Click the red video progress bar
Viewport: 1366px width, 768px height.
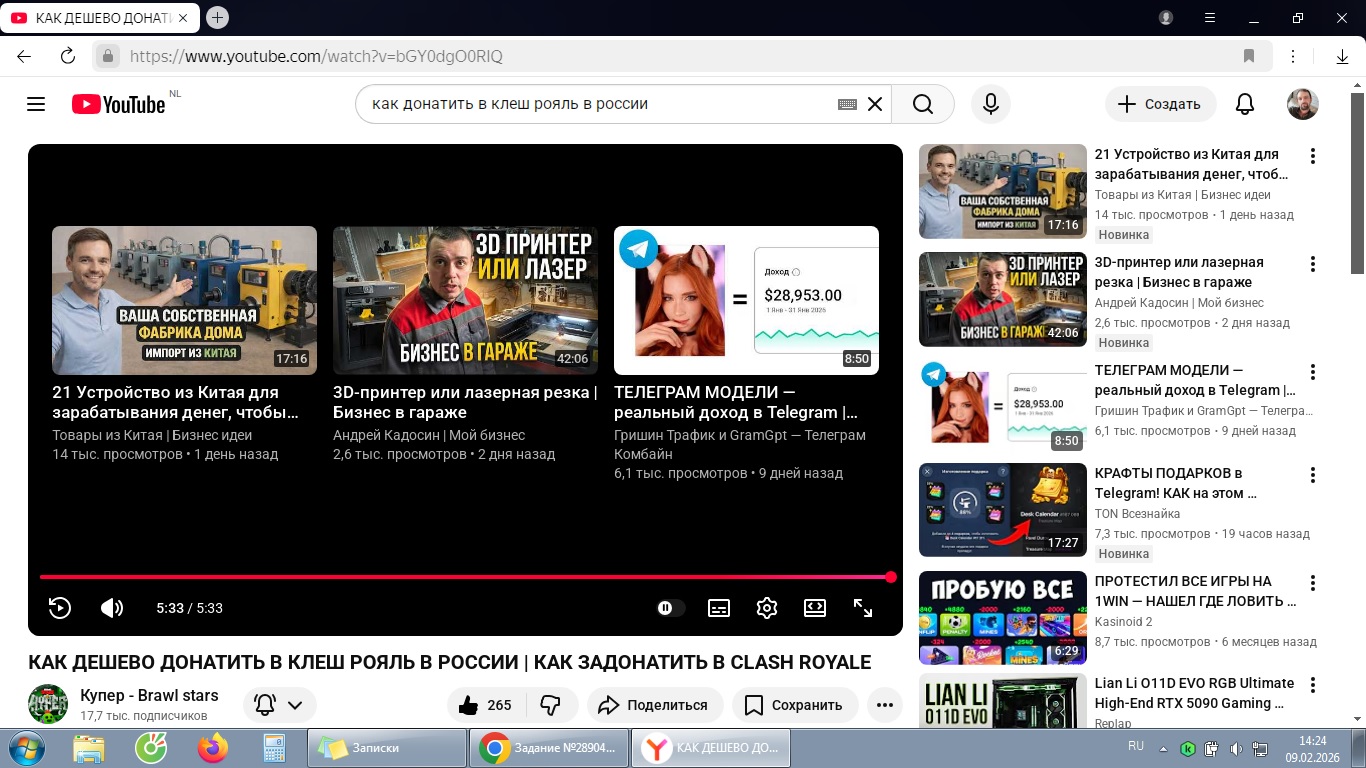[465, 577]
